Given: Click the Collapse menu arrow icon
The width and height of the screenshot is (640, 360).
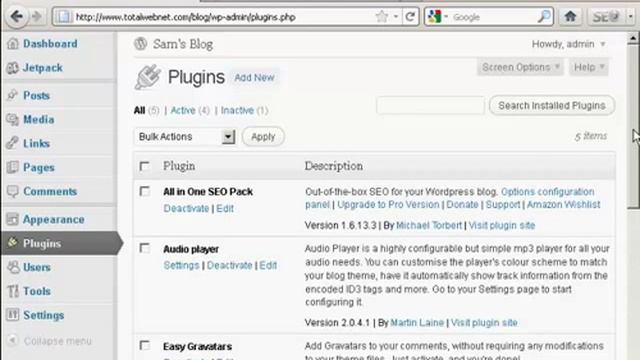Looking at the screenshot, I should [13, 340].
